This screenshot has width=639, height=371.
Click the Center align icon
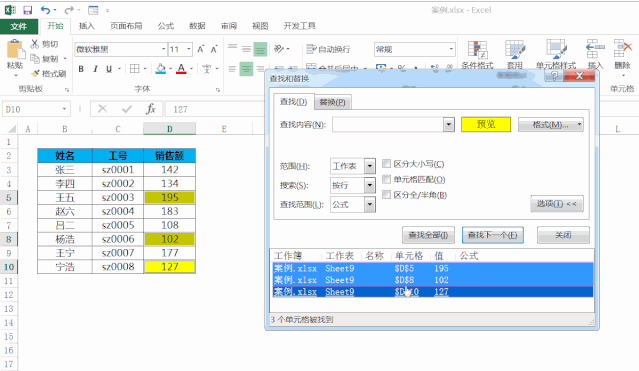point(246,68)
